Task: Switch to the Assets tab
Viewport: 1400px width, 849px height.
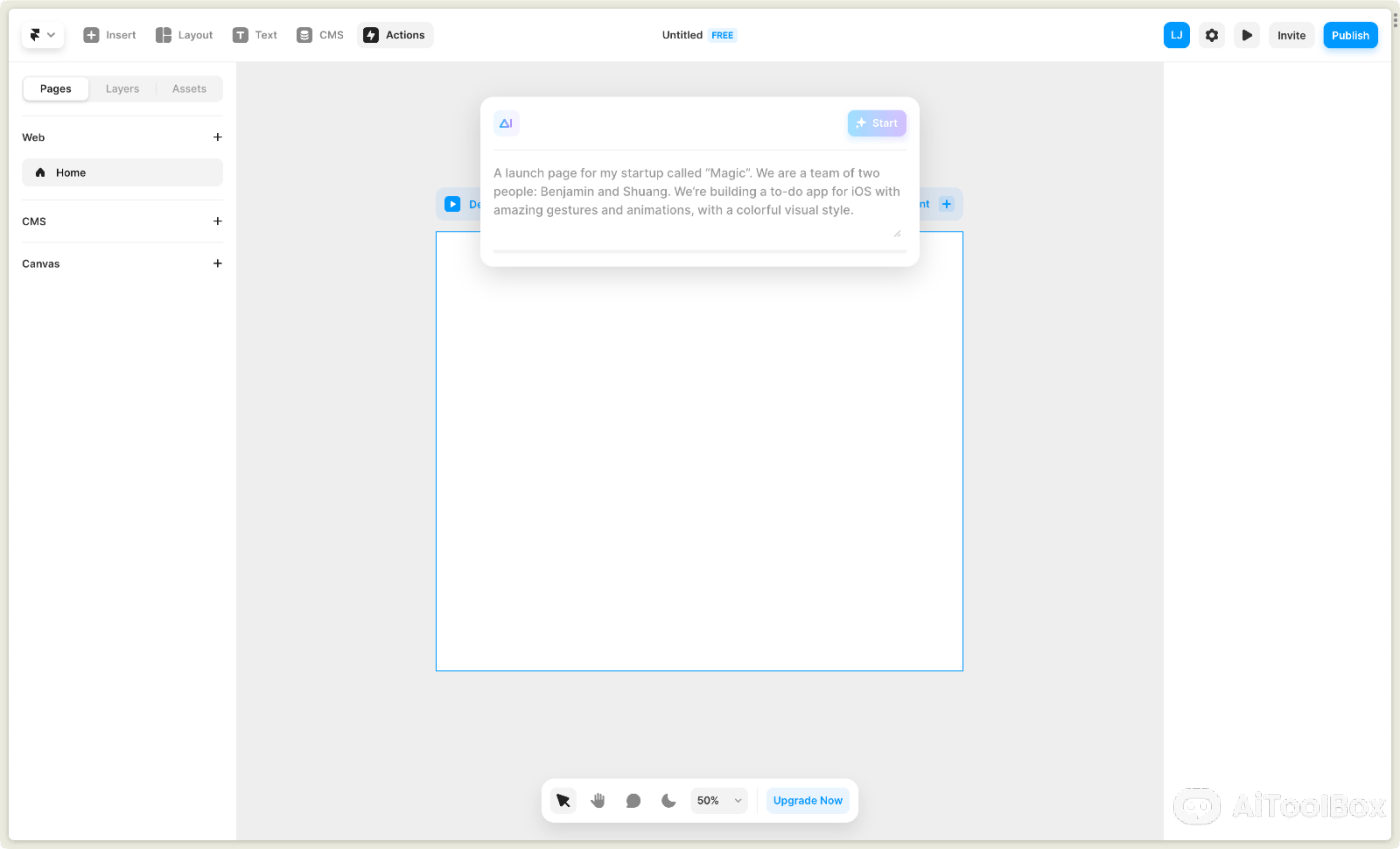Action: pyautogui.click(x=189, y=88)
